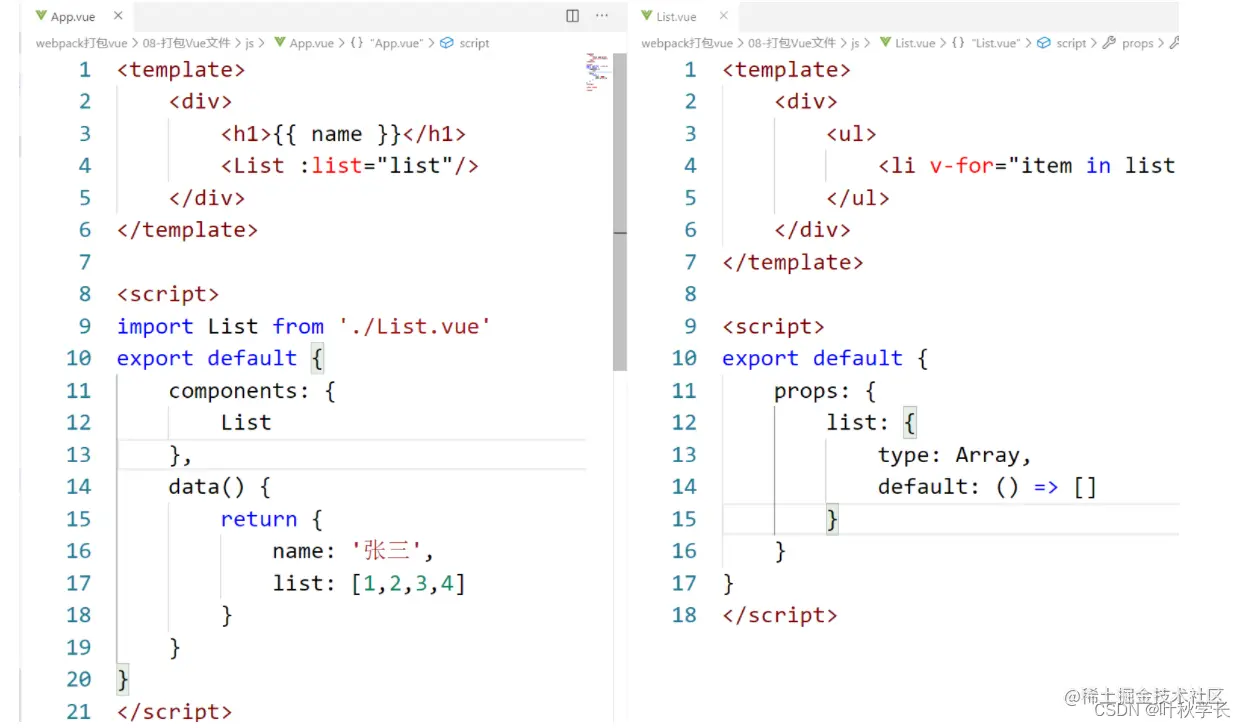Image resolution: width=1246 pixels, height=728 pixels.
Task: Open webpack打包vue breadcrumb in List.vue pane
Action: [687, 43]
